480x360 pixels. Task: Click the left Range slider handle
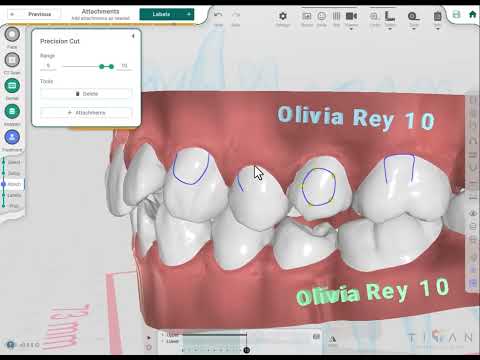[x=102, y=67]
